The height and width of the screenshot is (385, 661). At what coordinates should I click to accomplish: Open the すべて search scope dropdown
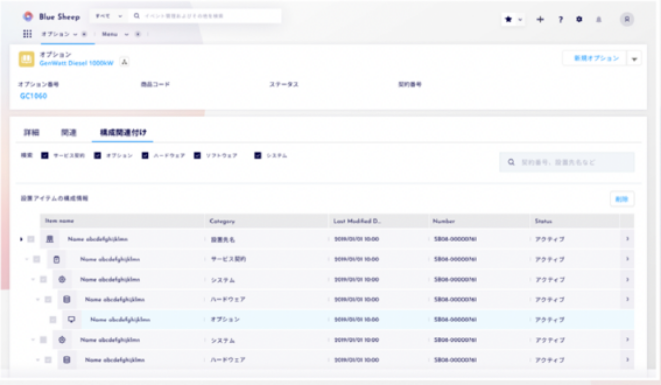108,16
